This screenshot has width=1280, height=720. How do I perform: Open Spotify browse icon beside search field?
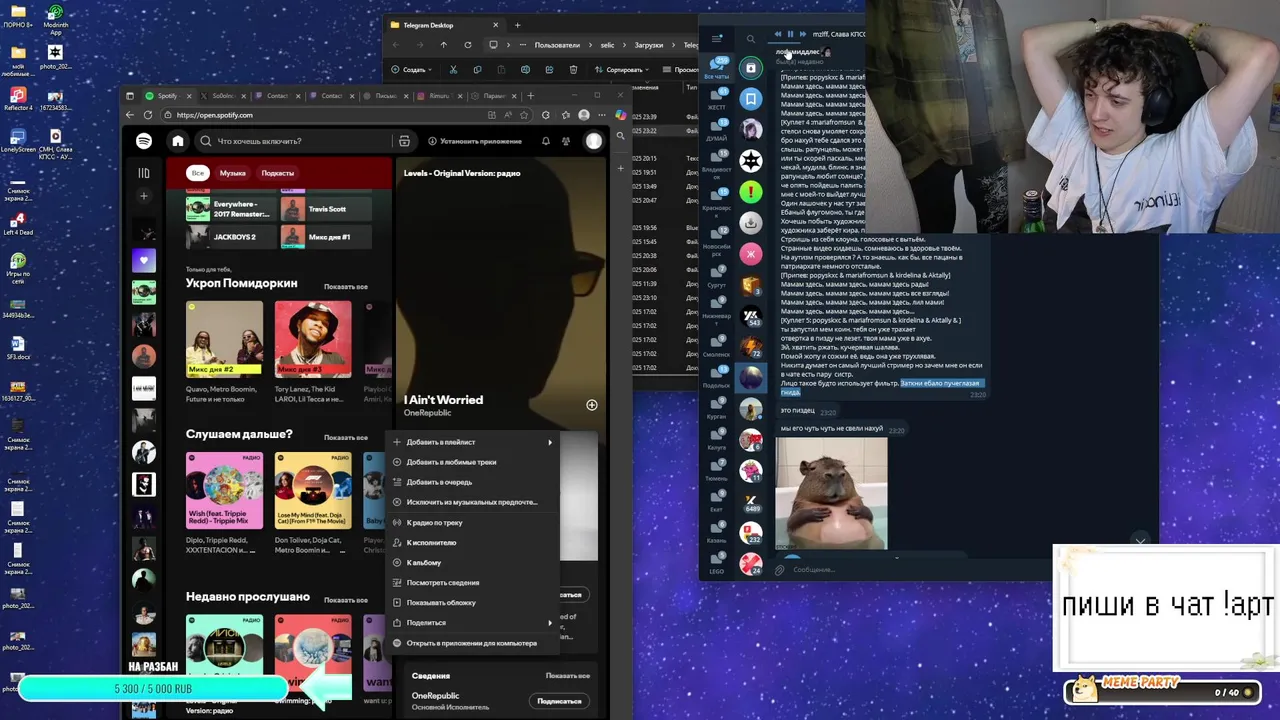click(404, 141)
